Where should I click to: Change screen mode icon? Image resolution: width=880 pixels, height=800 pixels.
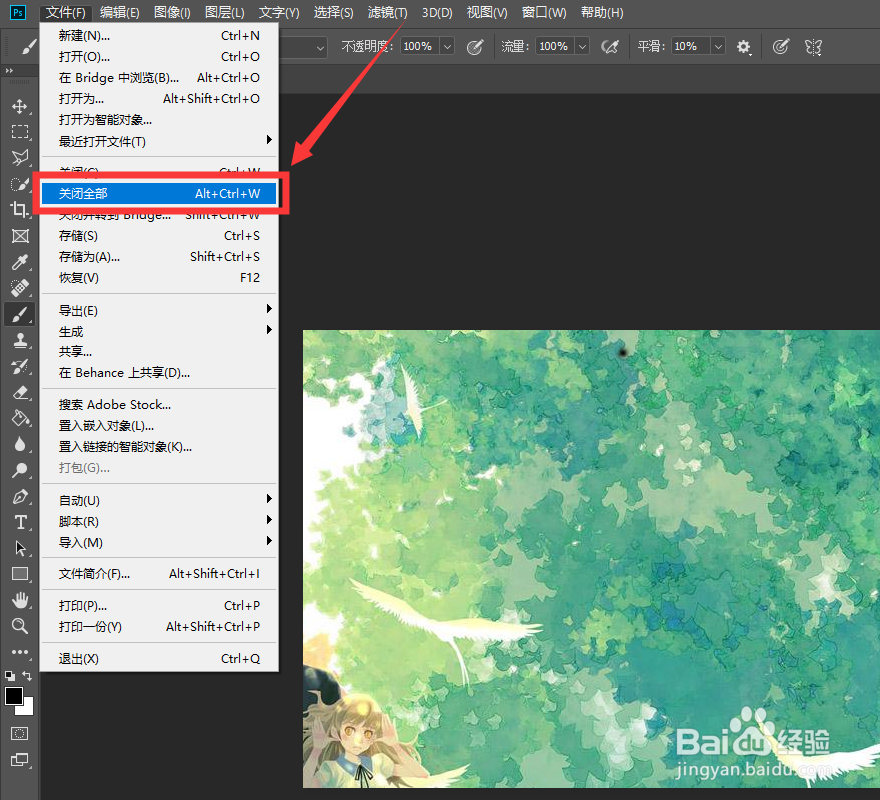[20, 760]
